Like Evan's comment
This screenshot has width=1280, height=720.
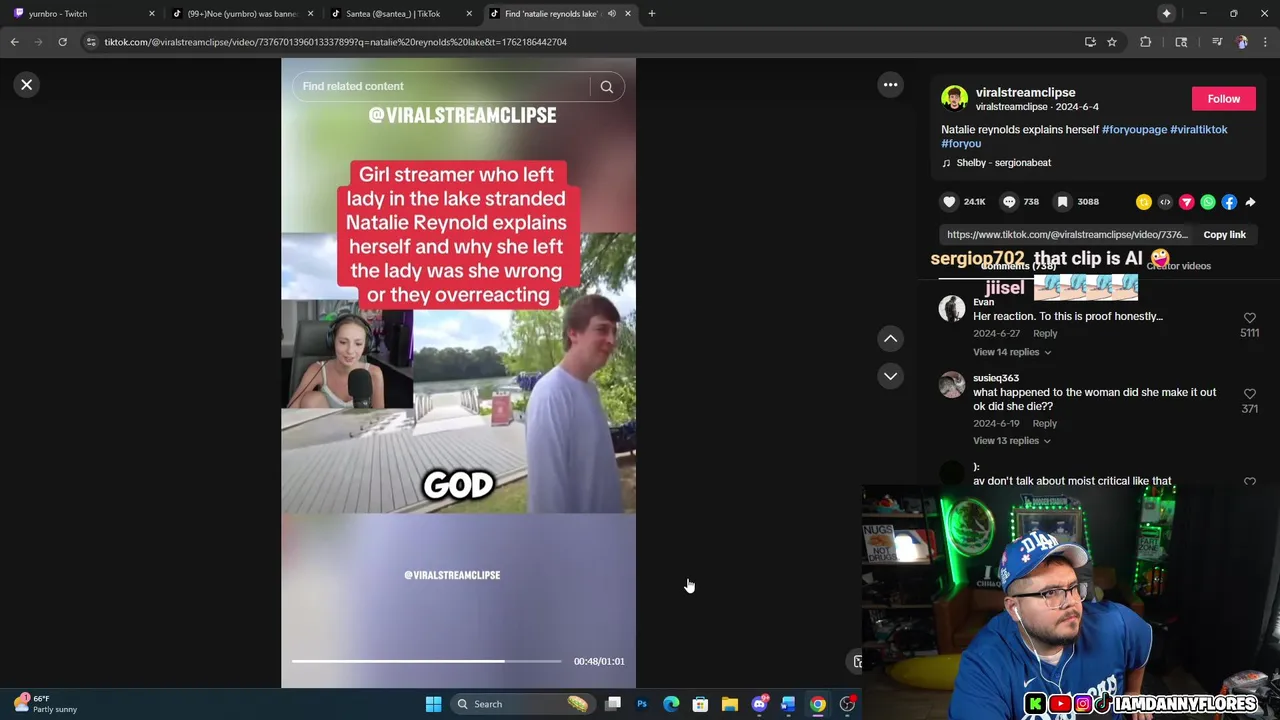(1249, 318)
